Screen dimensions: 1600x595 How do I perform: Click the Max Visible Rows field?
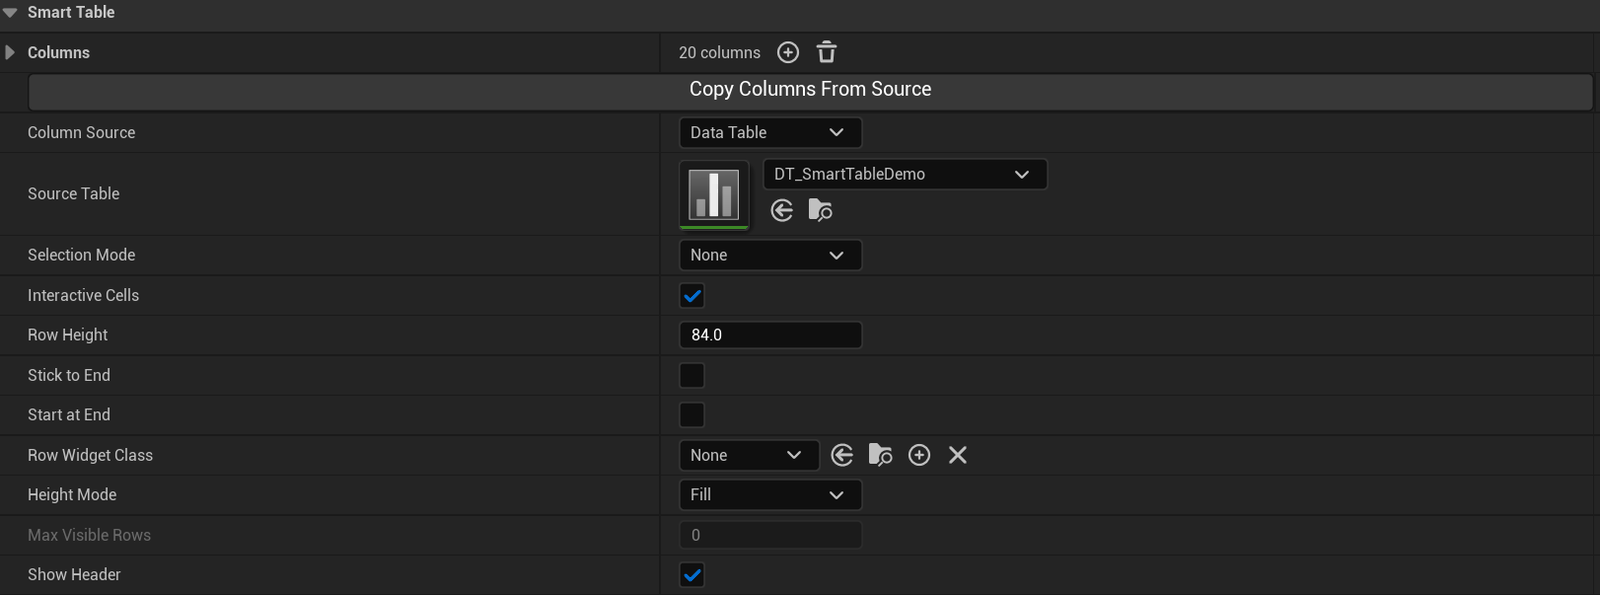click(x=770, y=535)
